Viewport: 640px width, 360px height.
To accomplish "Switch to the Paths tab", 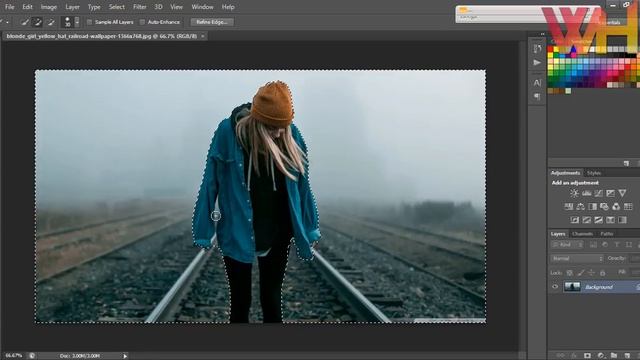I will click(x=607, y=234).
